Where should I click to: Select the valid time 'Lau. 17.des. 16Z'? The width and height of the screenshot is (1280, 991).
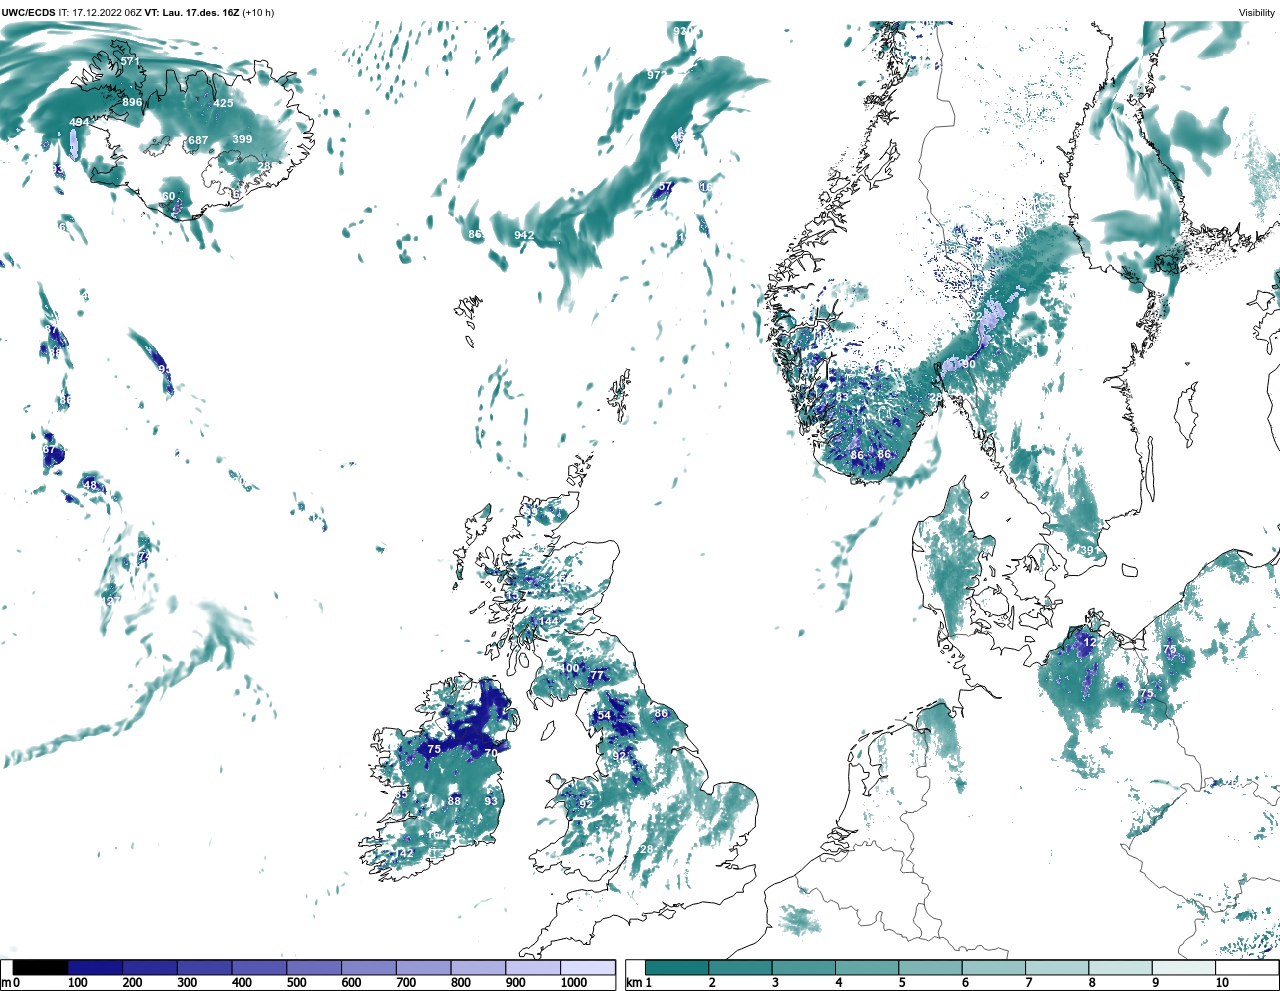tap(200, 13)
